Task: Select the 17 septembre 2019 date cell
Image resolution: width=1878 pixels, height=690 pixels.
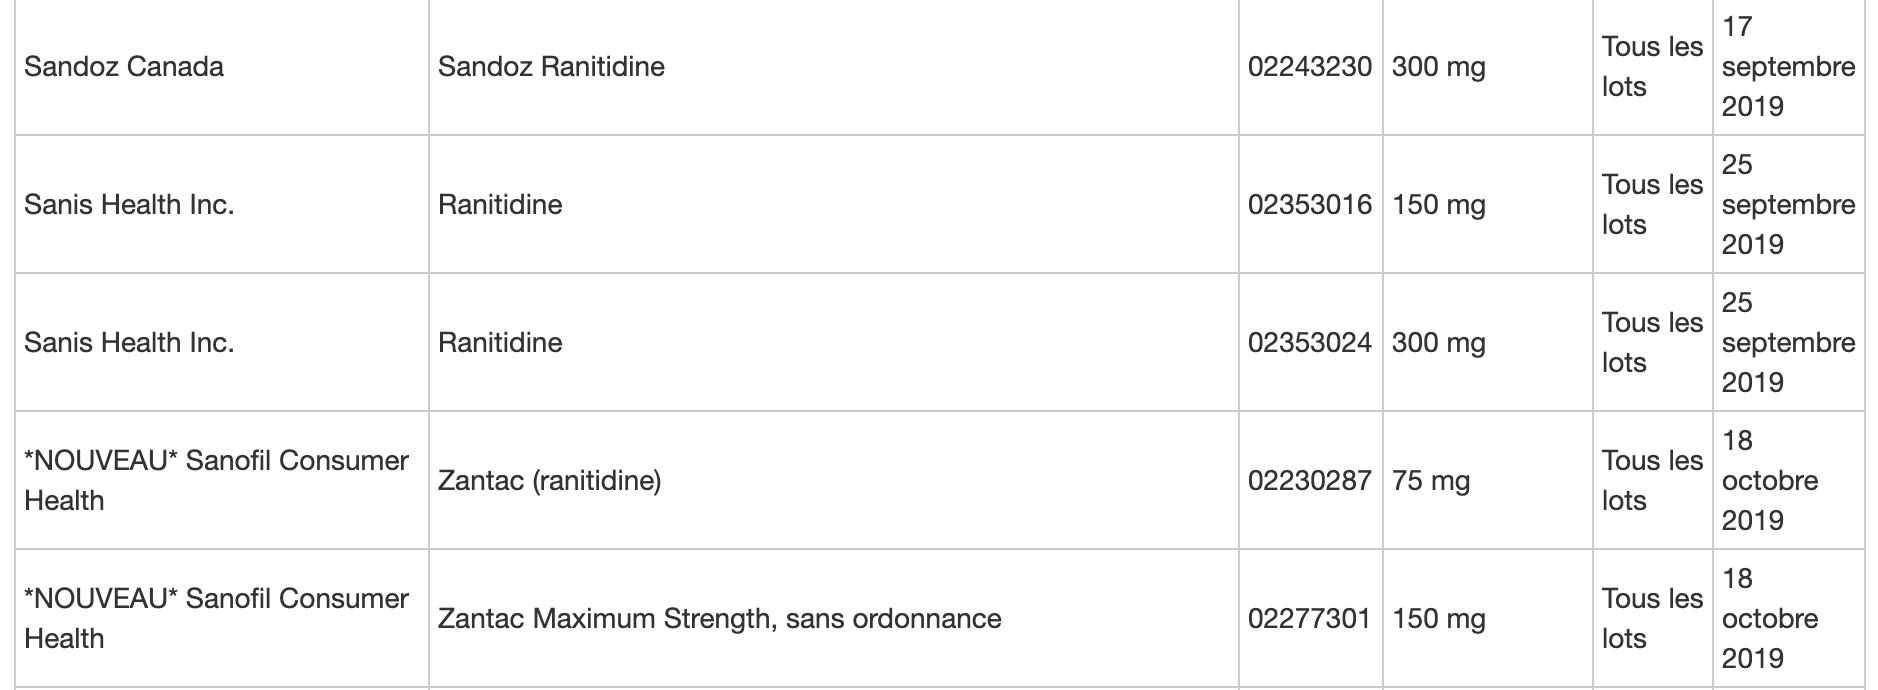Action: pyautogui.click(x=1788, y=67)
